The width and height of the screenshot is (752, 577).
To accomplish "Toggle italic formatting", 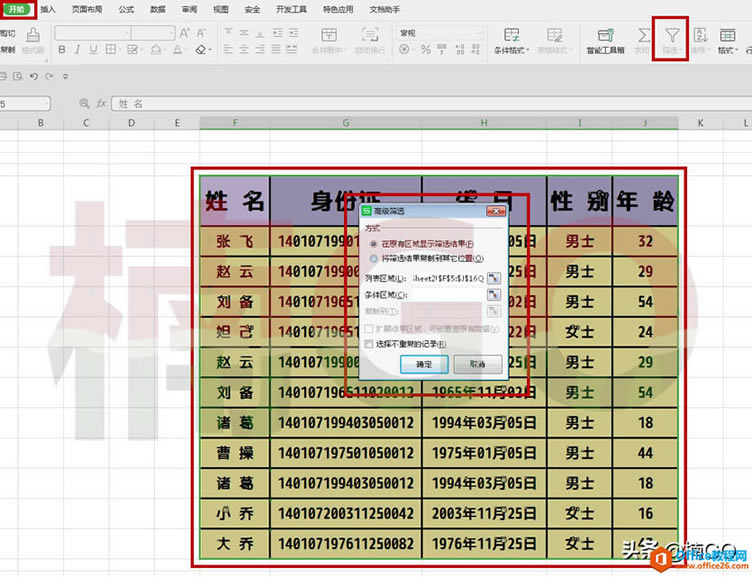I will pos(78,49).
